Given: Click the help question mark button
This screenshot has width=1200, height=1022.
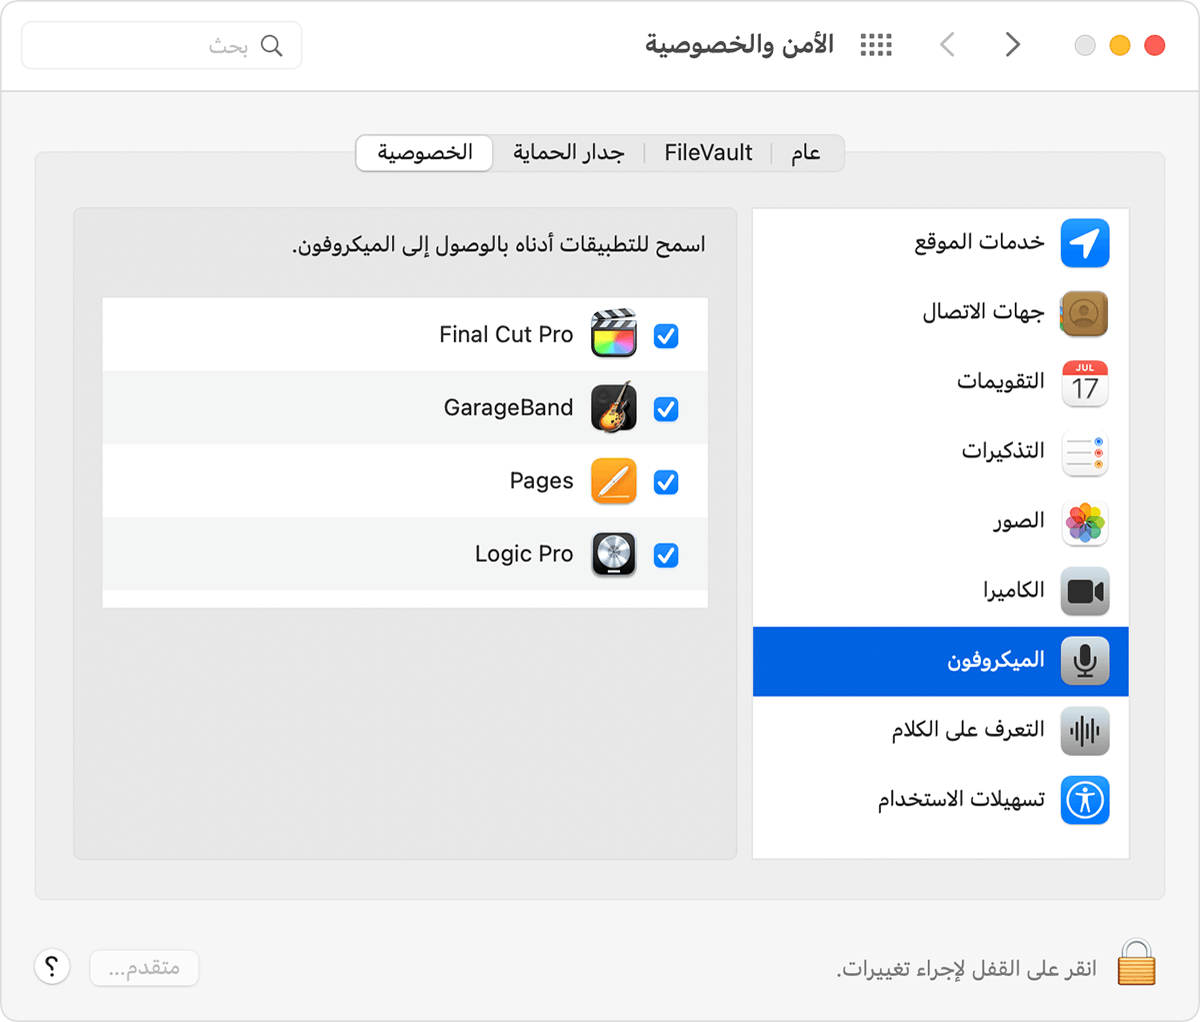Looking at the screenshot, I should click(x=52, y=966).
